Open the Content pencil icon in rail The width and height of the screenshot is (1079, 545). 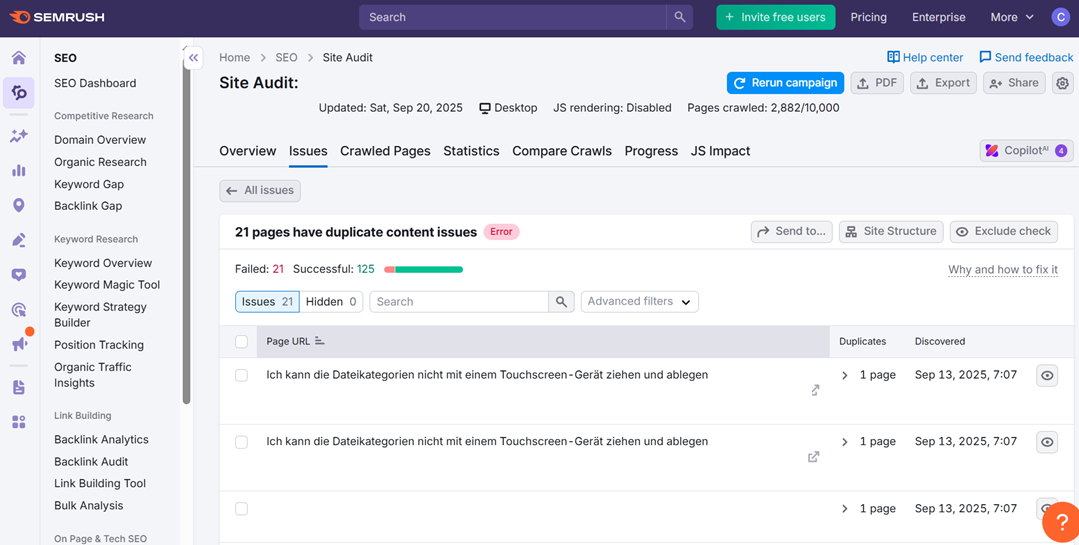point(19,240)
